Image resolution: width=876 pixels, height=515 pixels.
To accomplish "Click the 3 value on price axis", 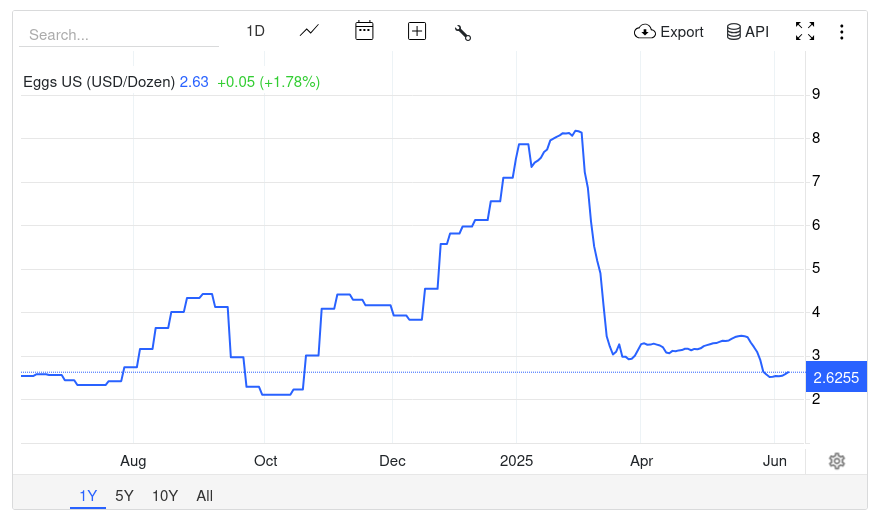I will (x=816, y=354).
